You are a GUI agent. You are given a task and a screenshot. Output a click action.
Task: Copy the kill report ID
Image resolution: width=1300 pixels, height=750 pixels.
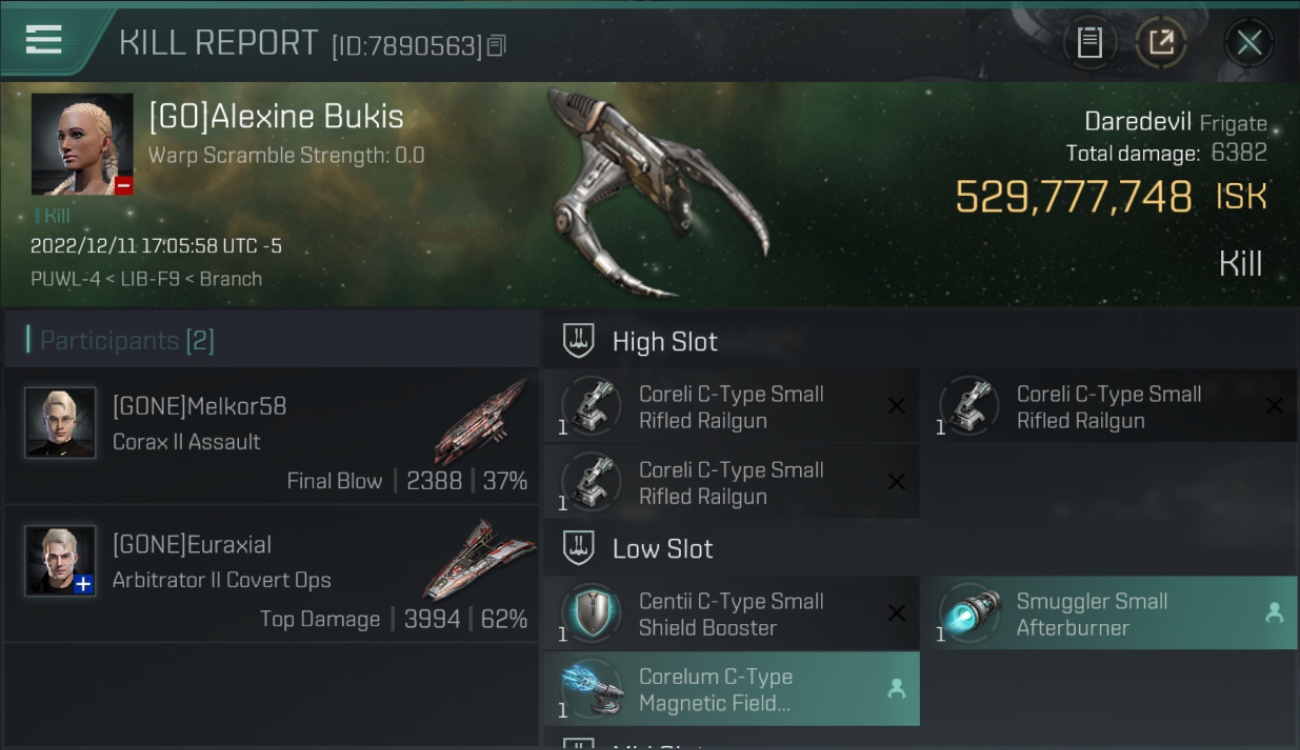coord(497,45)
